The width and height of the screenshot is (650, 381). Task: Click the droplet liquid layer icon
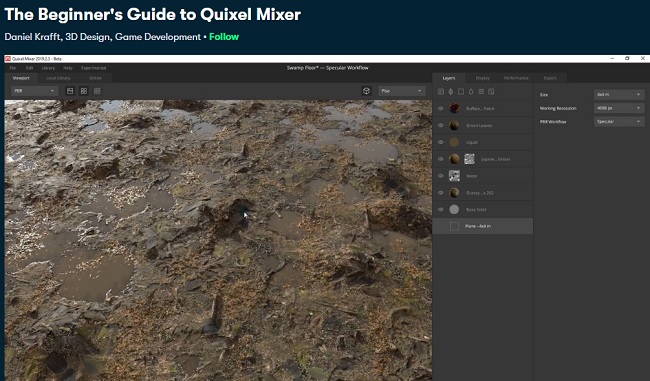coord(471,92)
